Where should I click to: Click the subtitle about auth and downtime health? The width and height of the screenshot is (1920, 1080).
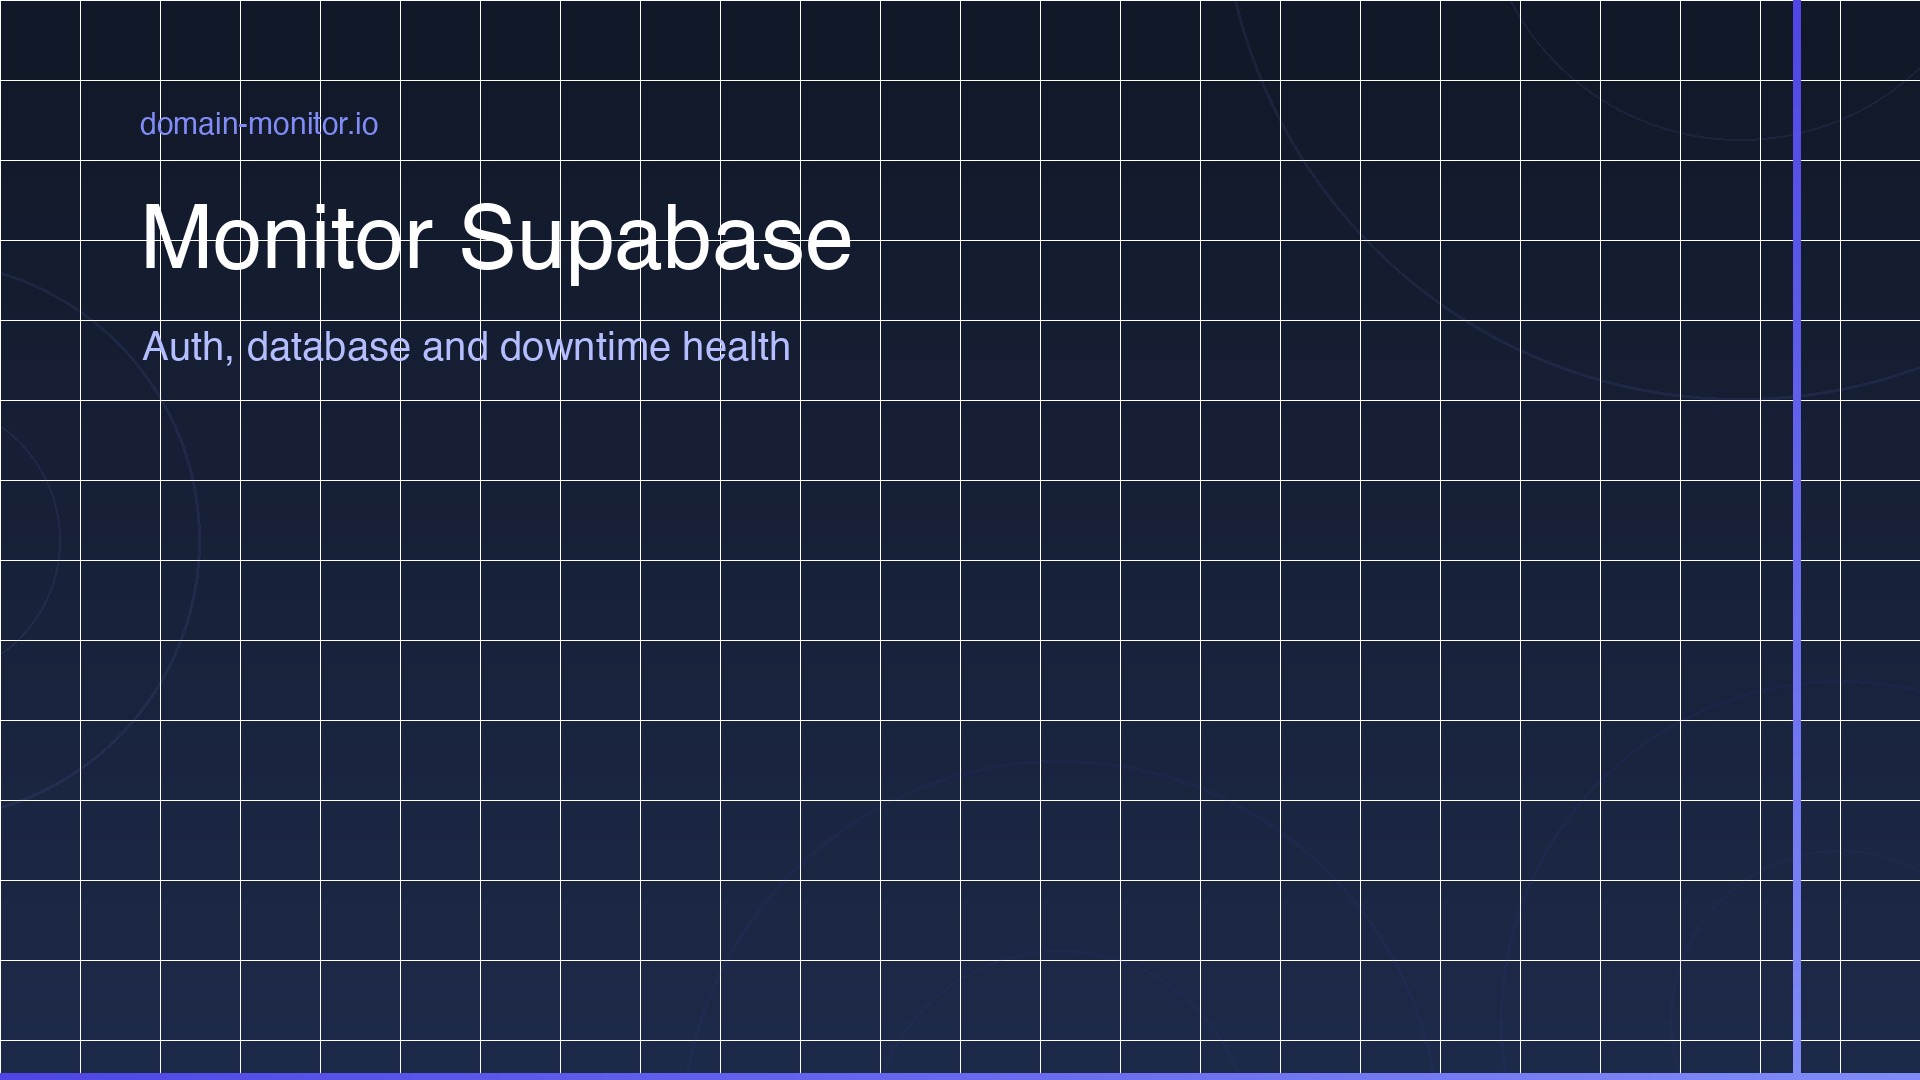tap(466, 347)
